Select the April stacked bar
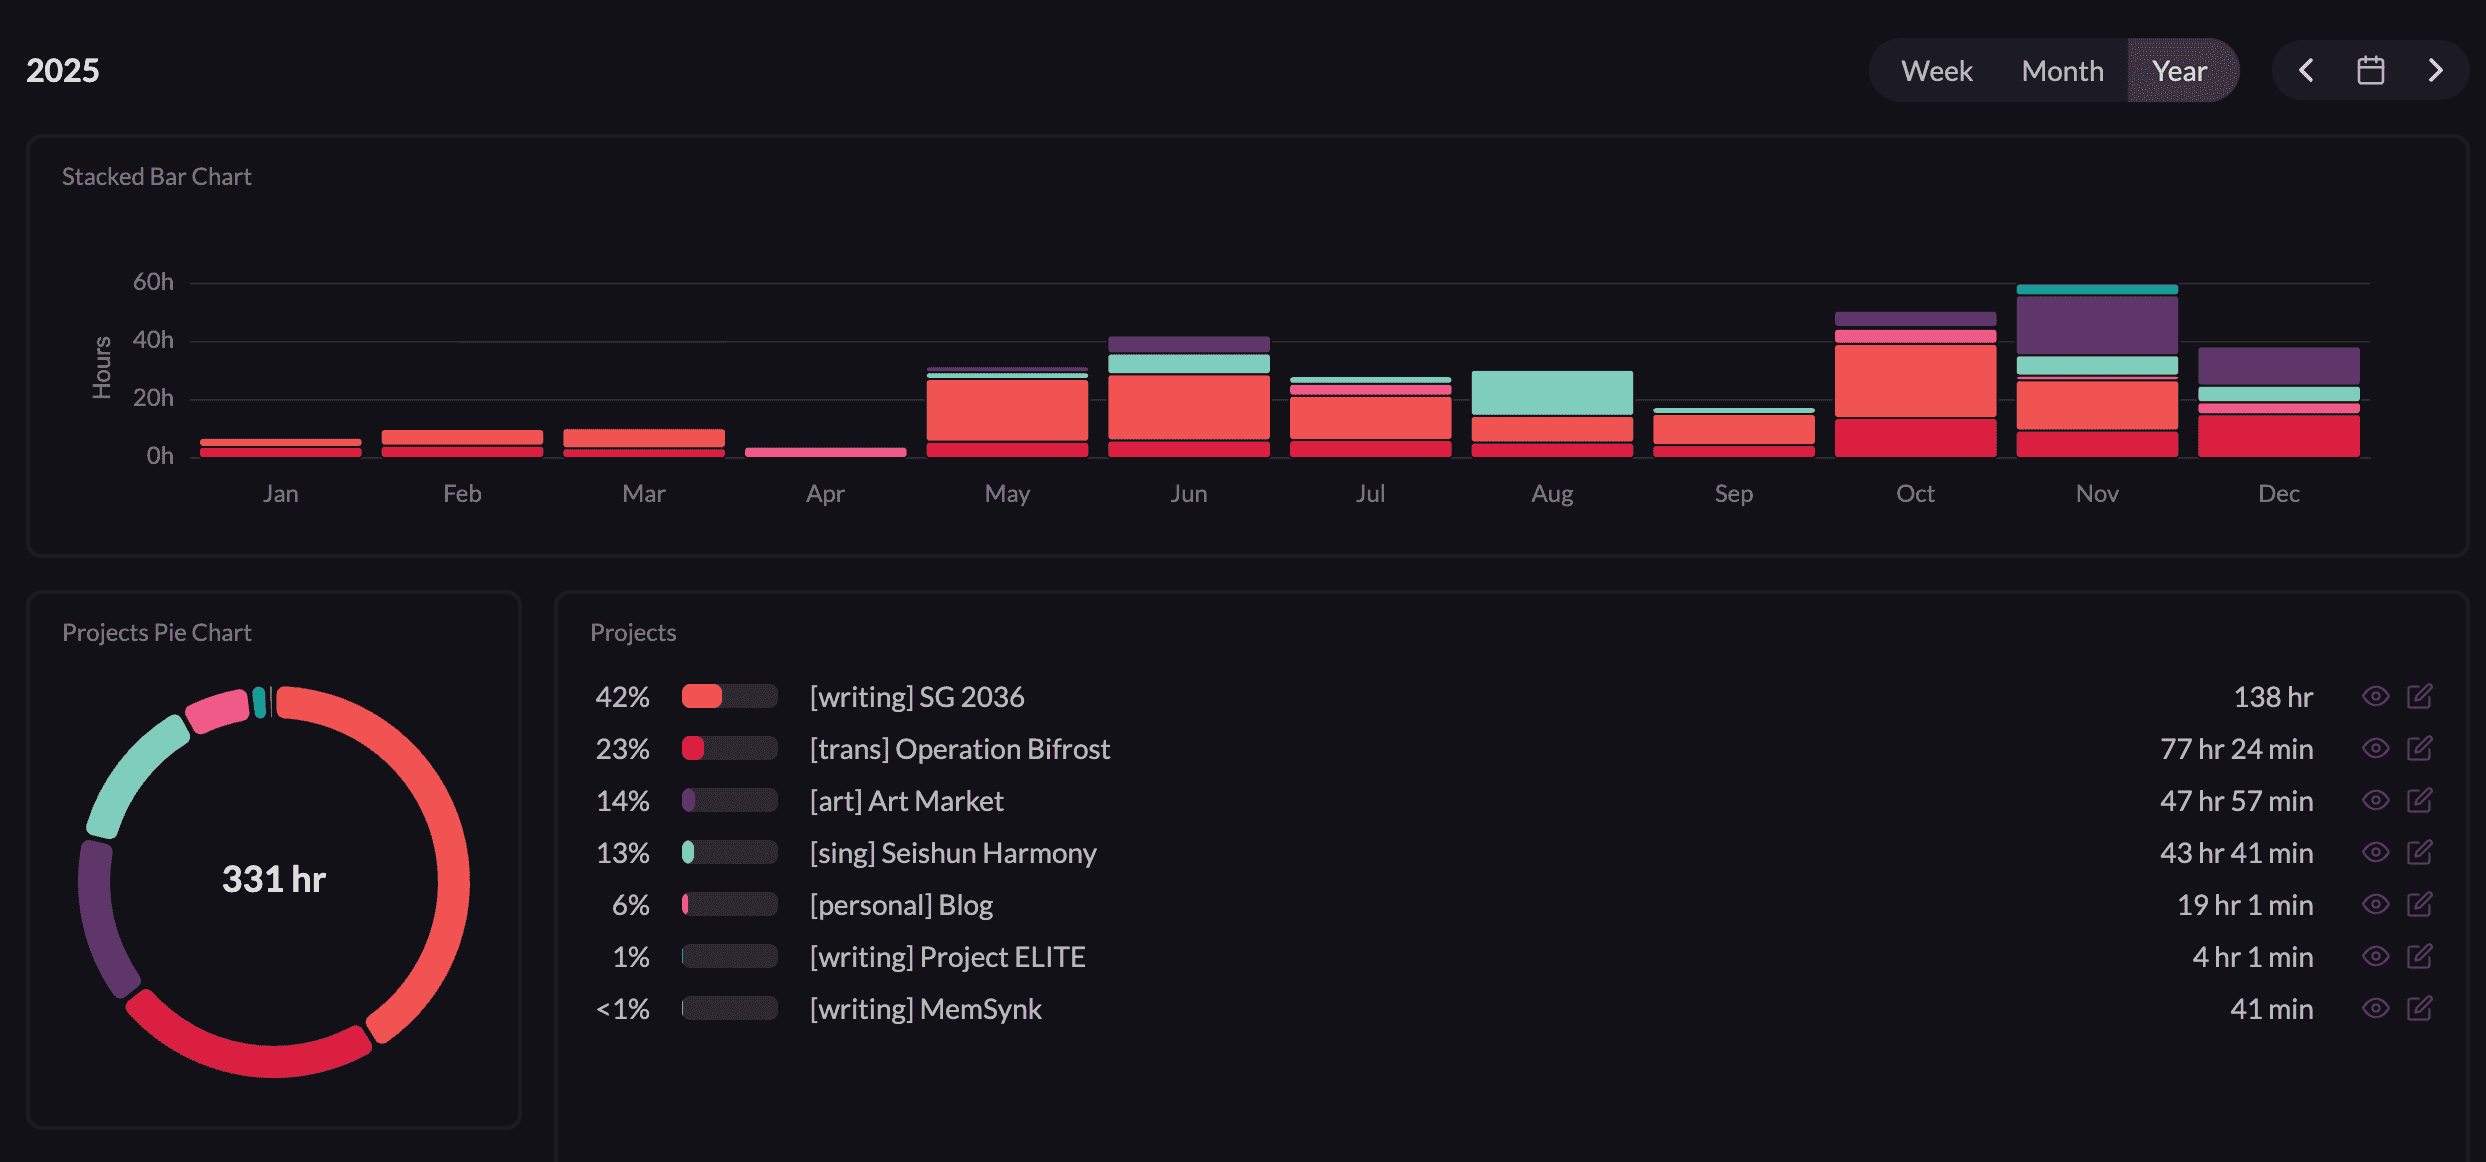This screenshot has height=1162, width=2486. point(825,452)
